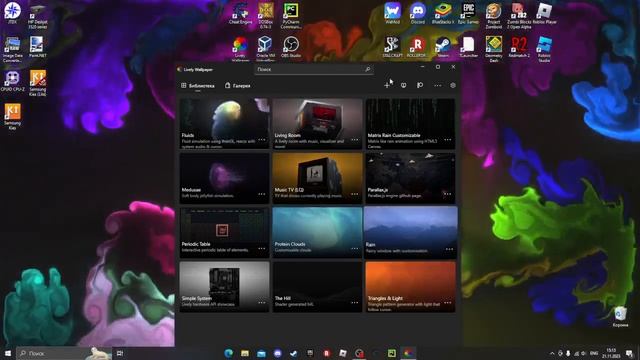Click the CPUID CPU-Z desktop icon

pyautogui.click(x=12, y=80)
